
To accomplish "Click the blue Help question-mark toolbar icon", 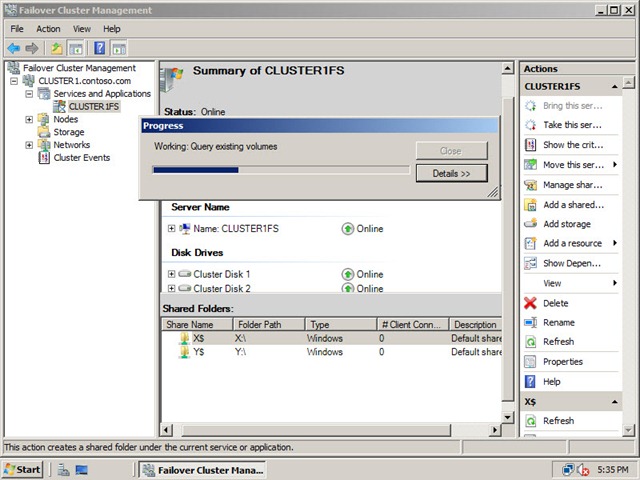I will (x=100, y=49).
